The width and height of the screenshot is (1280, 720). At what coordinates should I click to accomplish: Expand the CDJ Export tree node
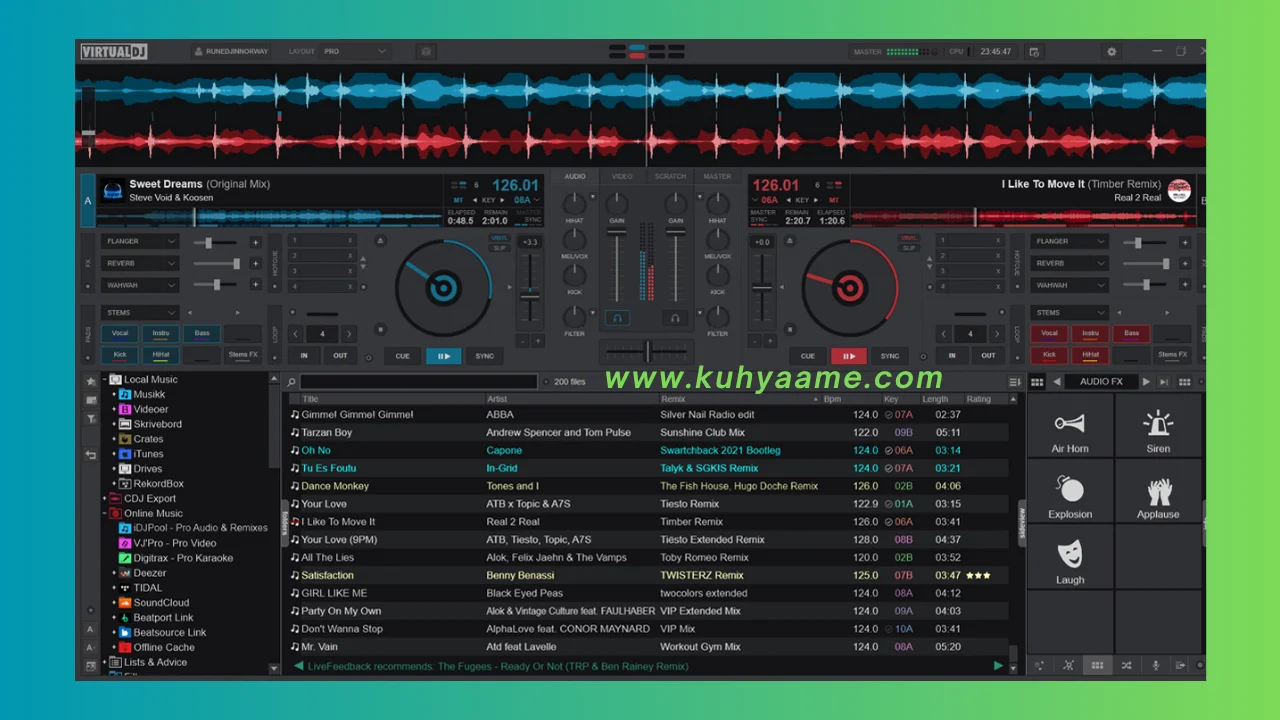[x=104, y=498]
